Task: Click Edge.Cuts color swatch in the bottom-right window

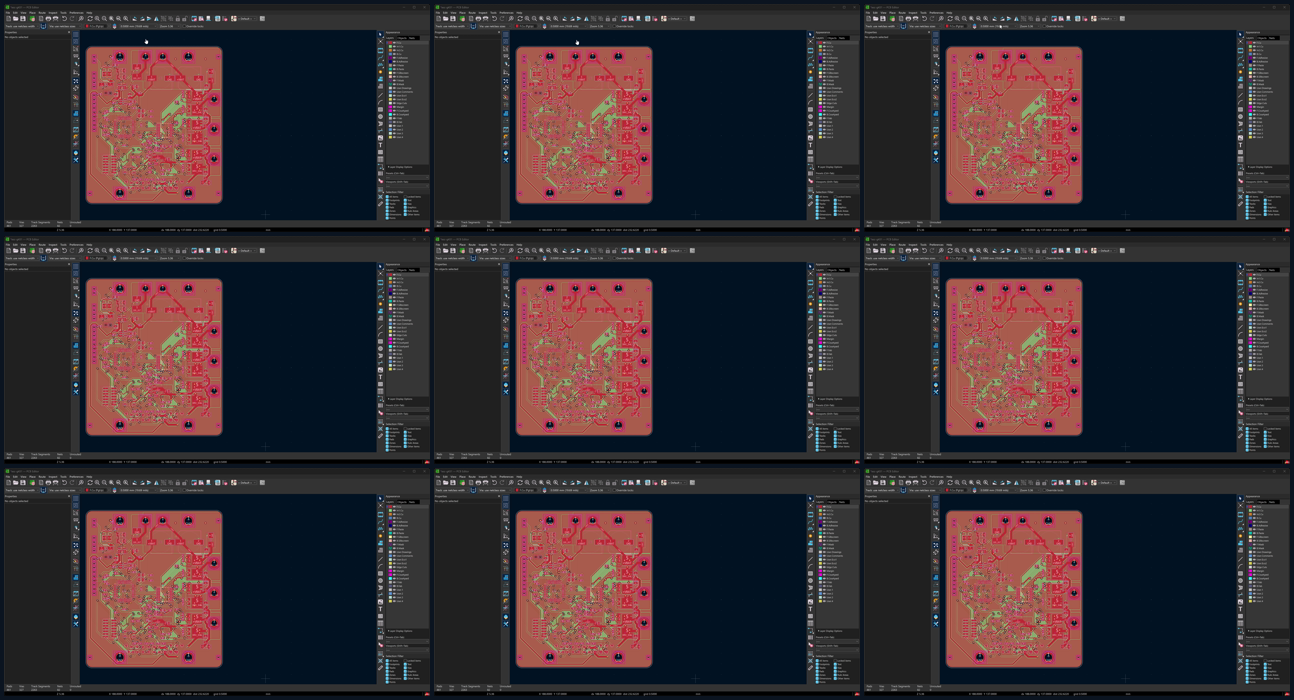Action: 1250,567
